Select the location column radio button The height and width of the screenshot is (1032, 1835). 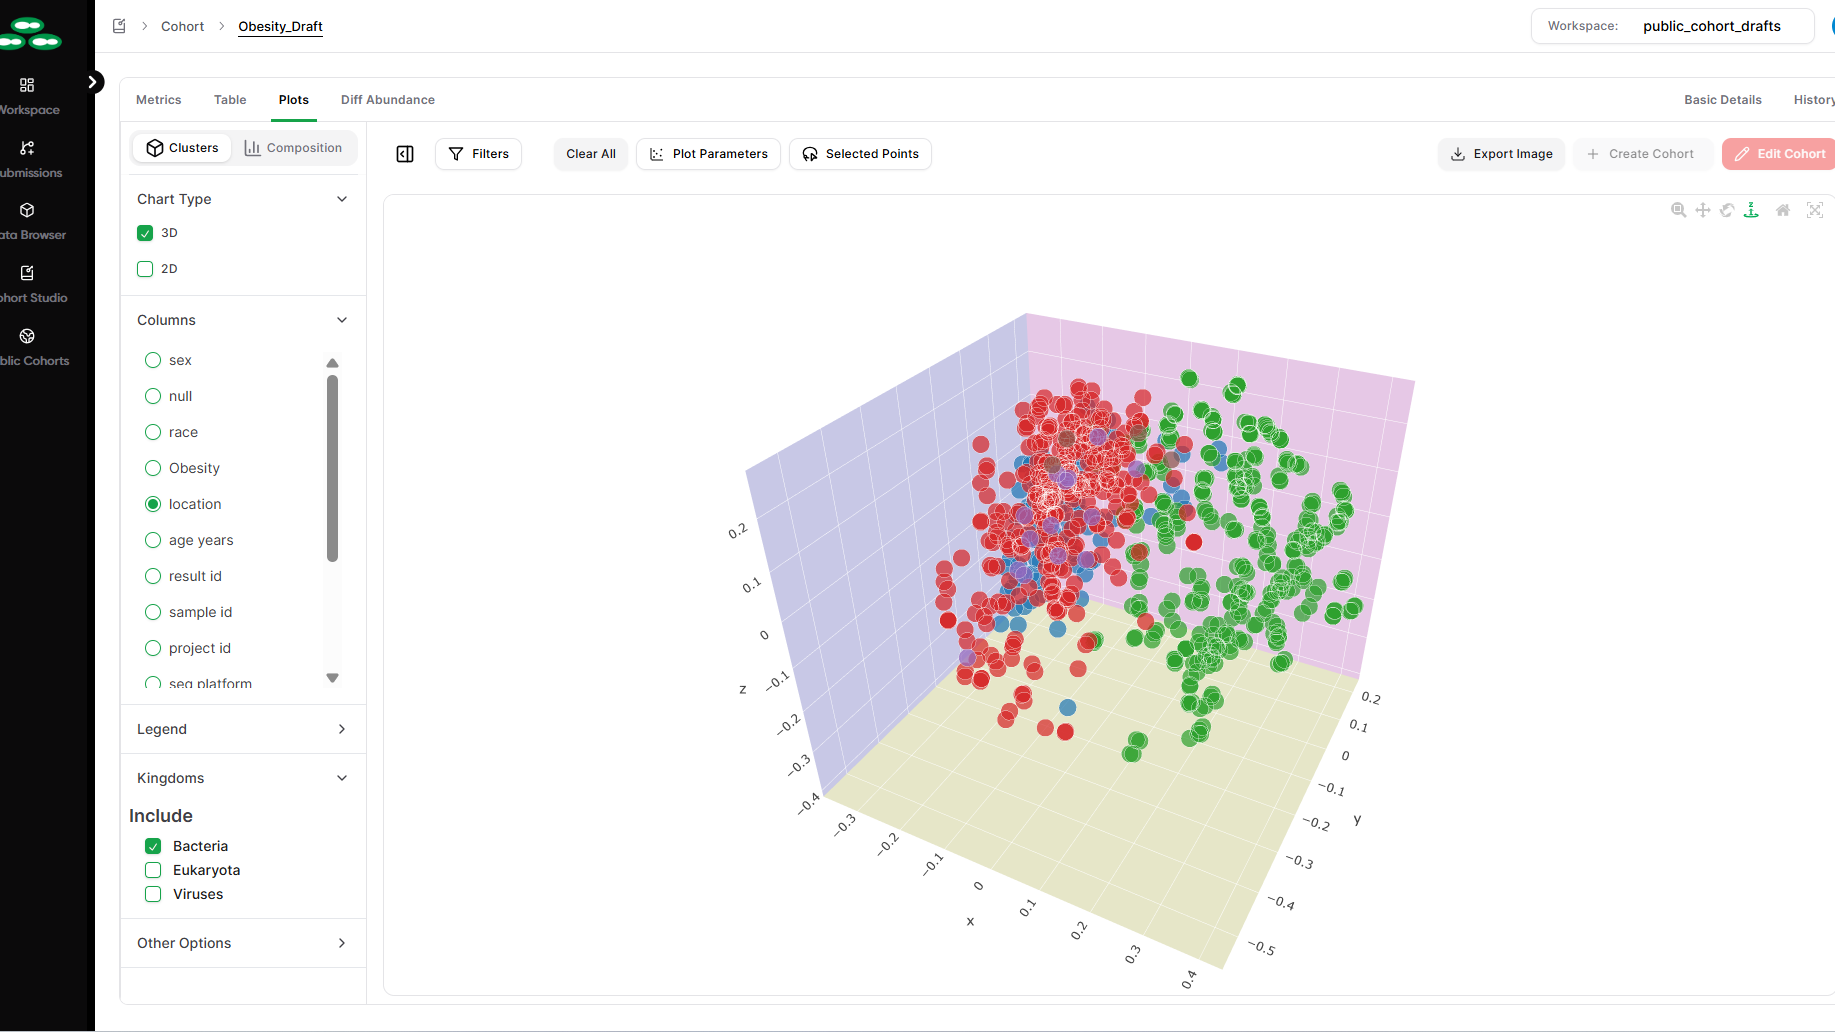click(x=153, y=504)
